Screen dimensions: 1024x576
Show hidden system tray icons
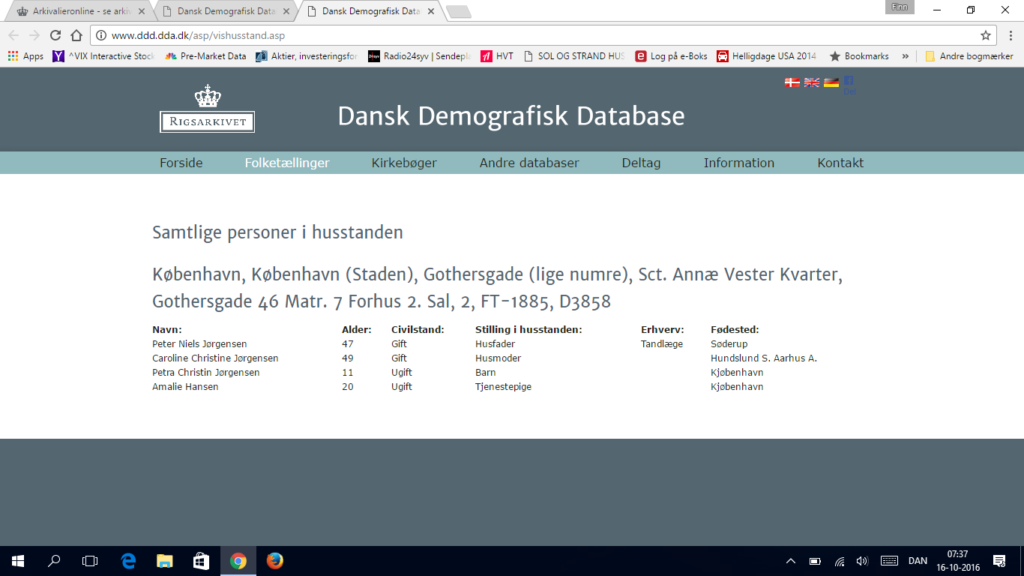[x=790, y=561]
